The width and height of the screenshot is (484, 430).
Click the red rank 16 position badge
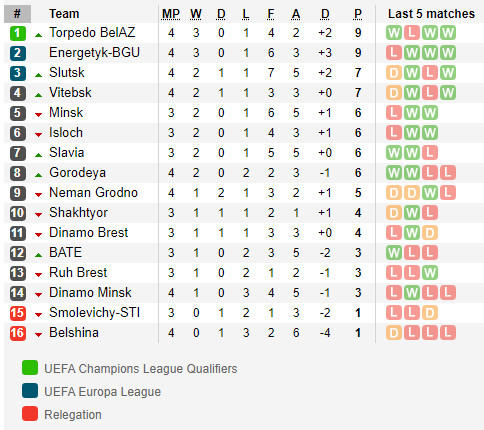pyautogui.click(x=18, y=333)
